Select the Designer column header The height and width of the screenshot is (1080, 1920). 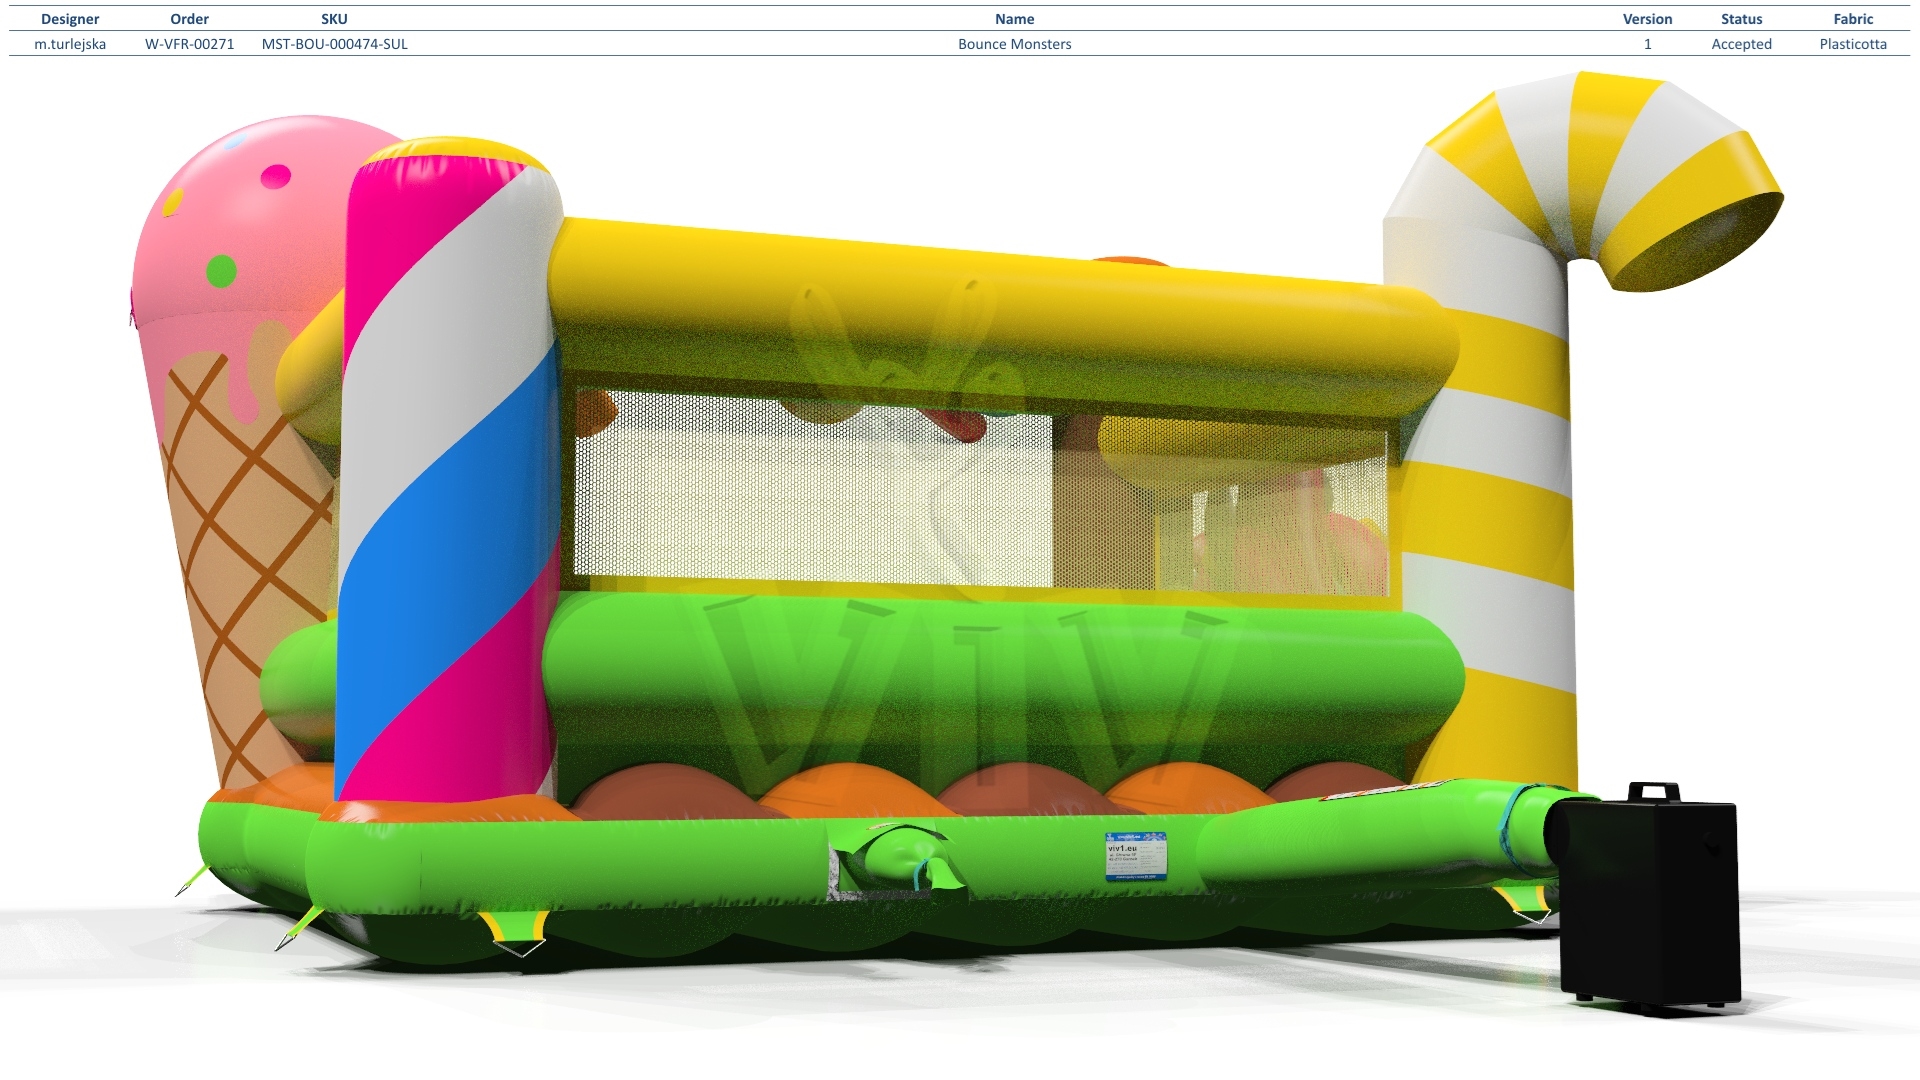(70, 19)
